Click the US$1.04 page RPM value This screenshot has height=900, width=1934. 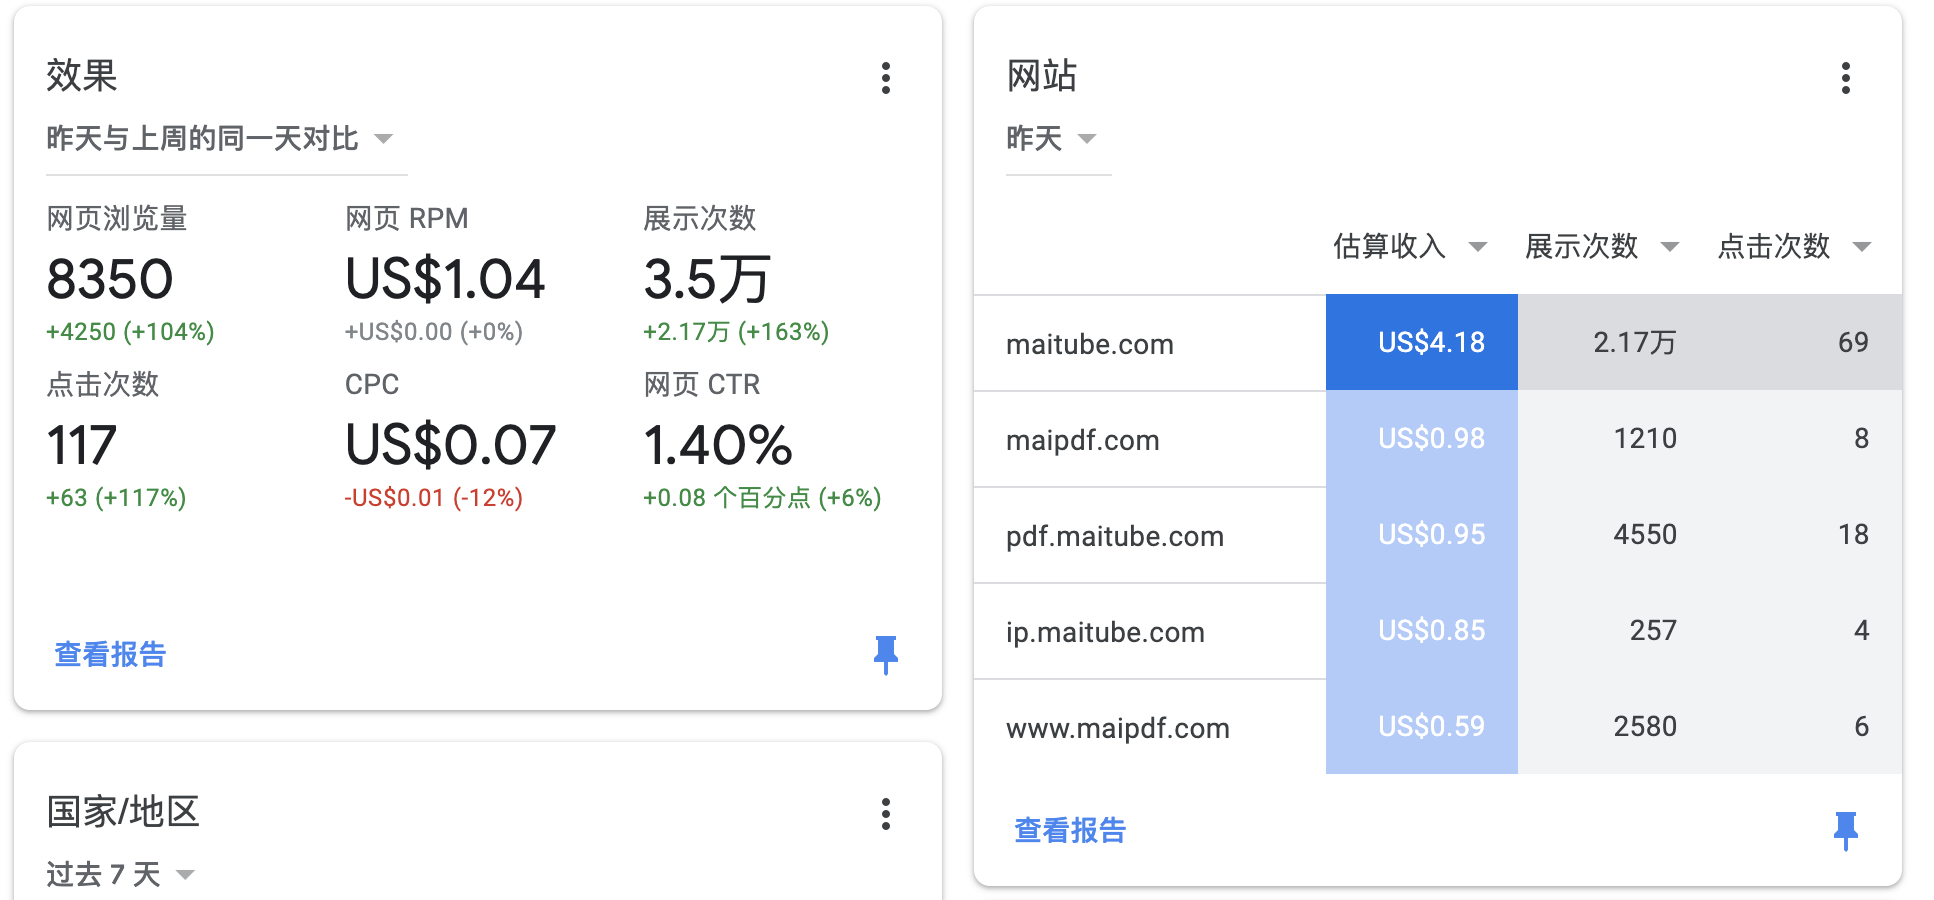[x=445, y=279]
